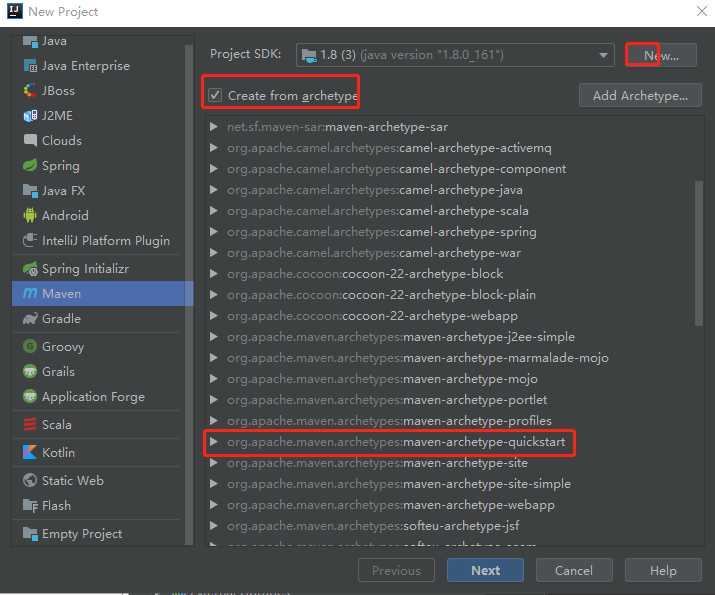Expand camel-archetype-activemq archetype
The image size is (715, 595).
[213, 148]
